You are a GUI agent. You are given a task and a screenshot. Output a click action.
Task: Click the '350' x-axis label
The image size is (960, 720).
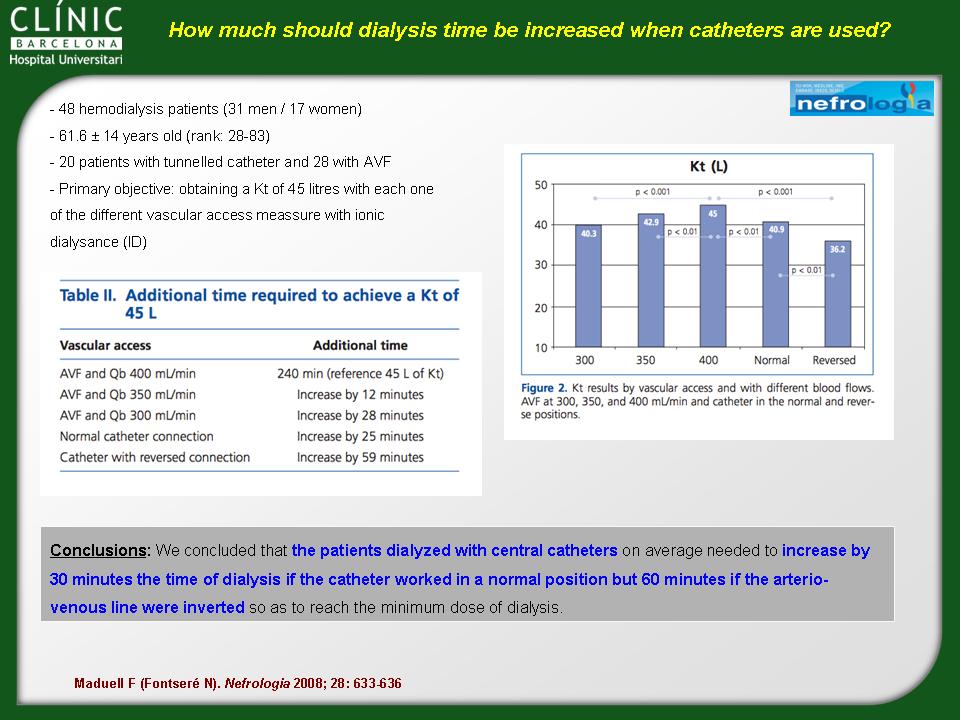click(x=645, y=360)
